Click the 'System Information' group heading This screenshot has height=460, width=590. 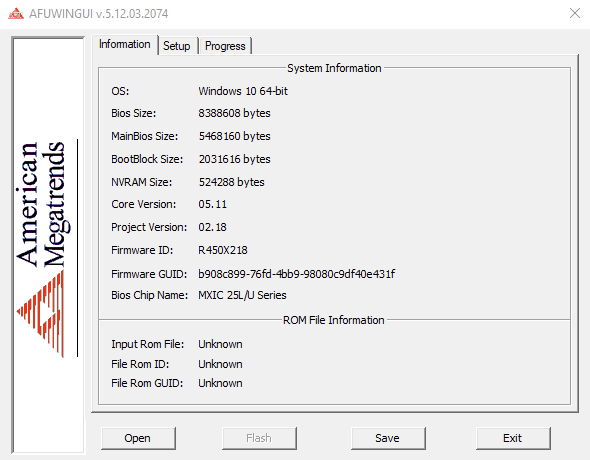tap(334, 68)
